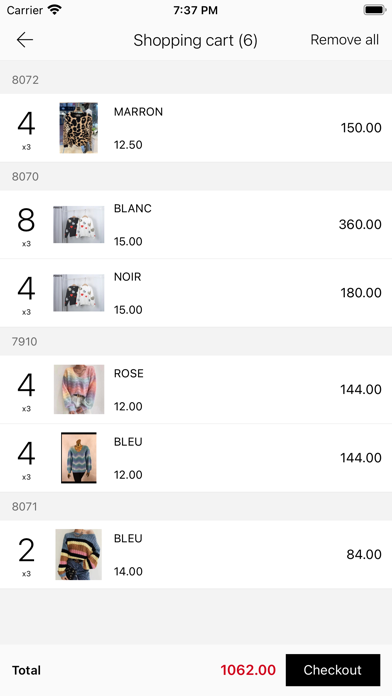Click the red 1062.00 total amount
The width and height of the screenshot is (392, 696).
248,670
